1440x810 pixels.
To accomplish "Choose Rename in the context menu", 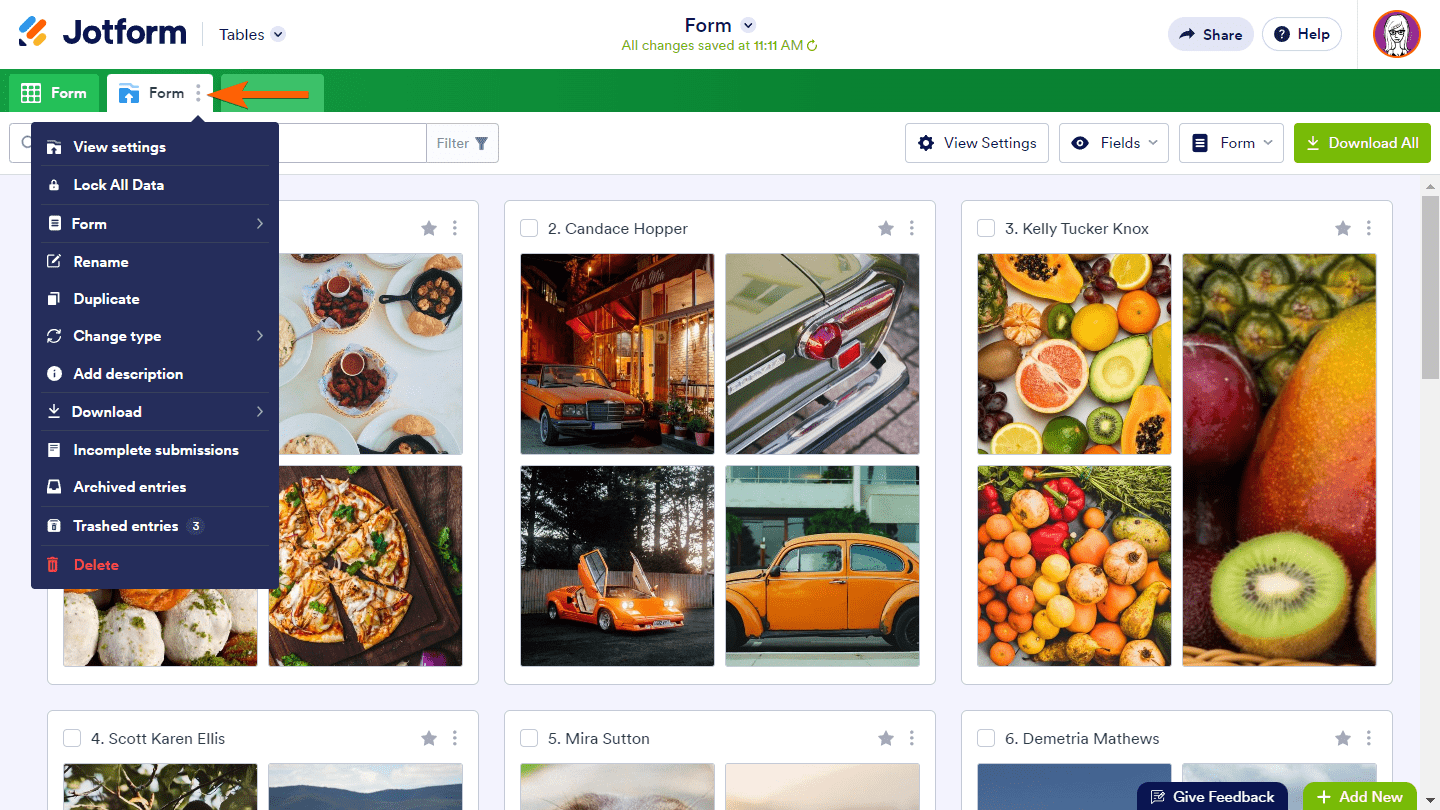I will point(155,262).
